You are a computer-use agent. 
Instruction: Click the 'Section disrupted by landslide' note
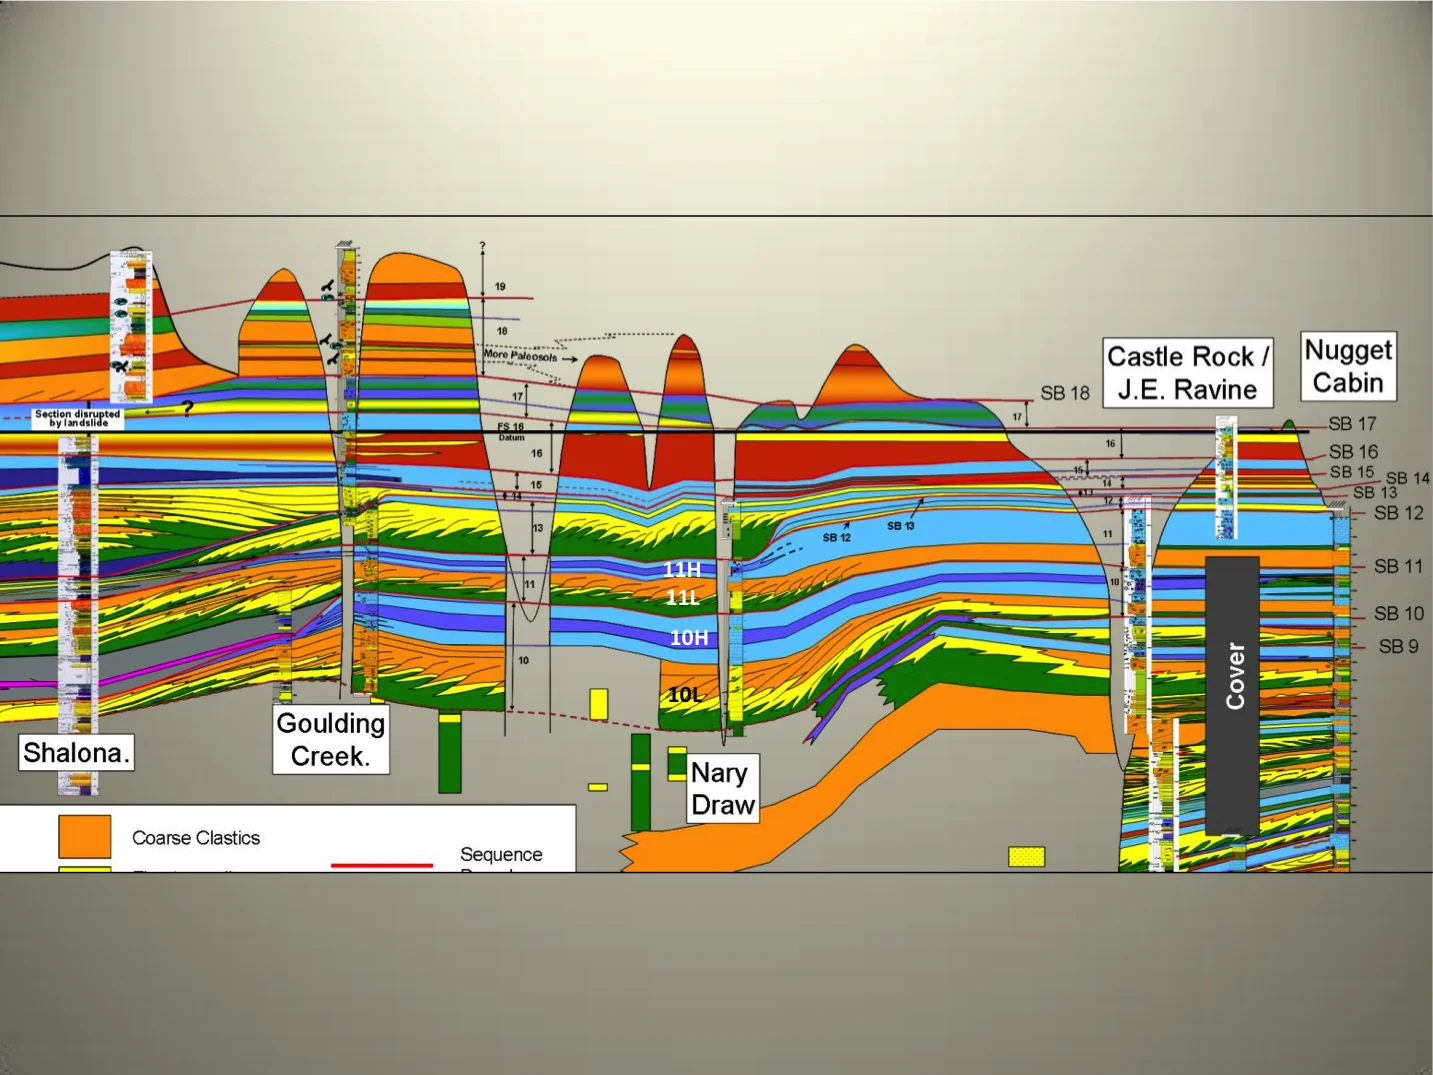pos(78,418)
